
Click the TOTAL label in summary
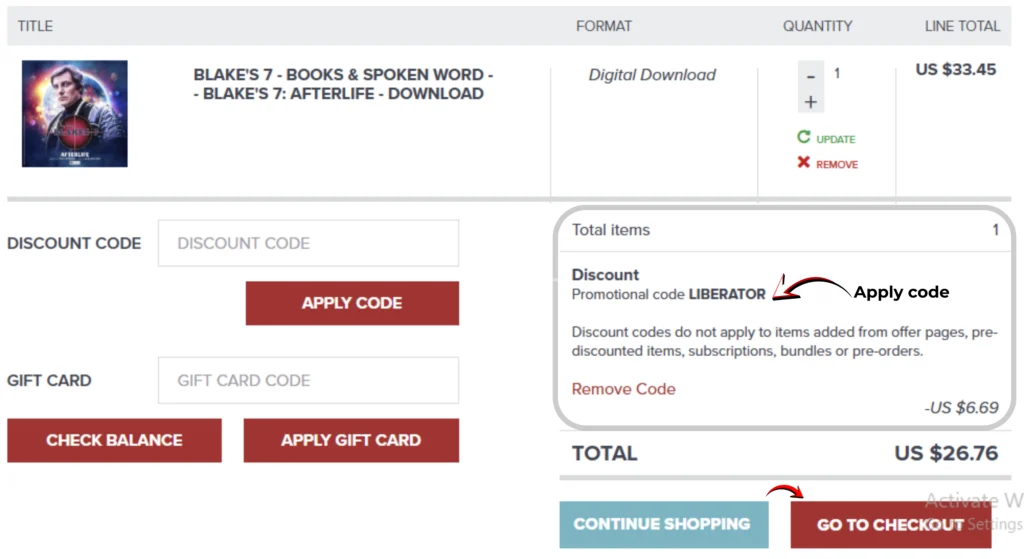tap(605, 453)
